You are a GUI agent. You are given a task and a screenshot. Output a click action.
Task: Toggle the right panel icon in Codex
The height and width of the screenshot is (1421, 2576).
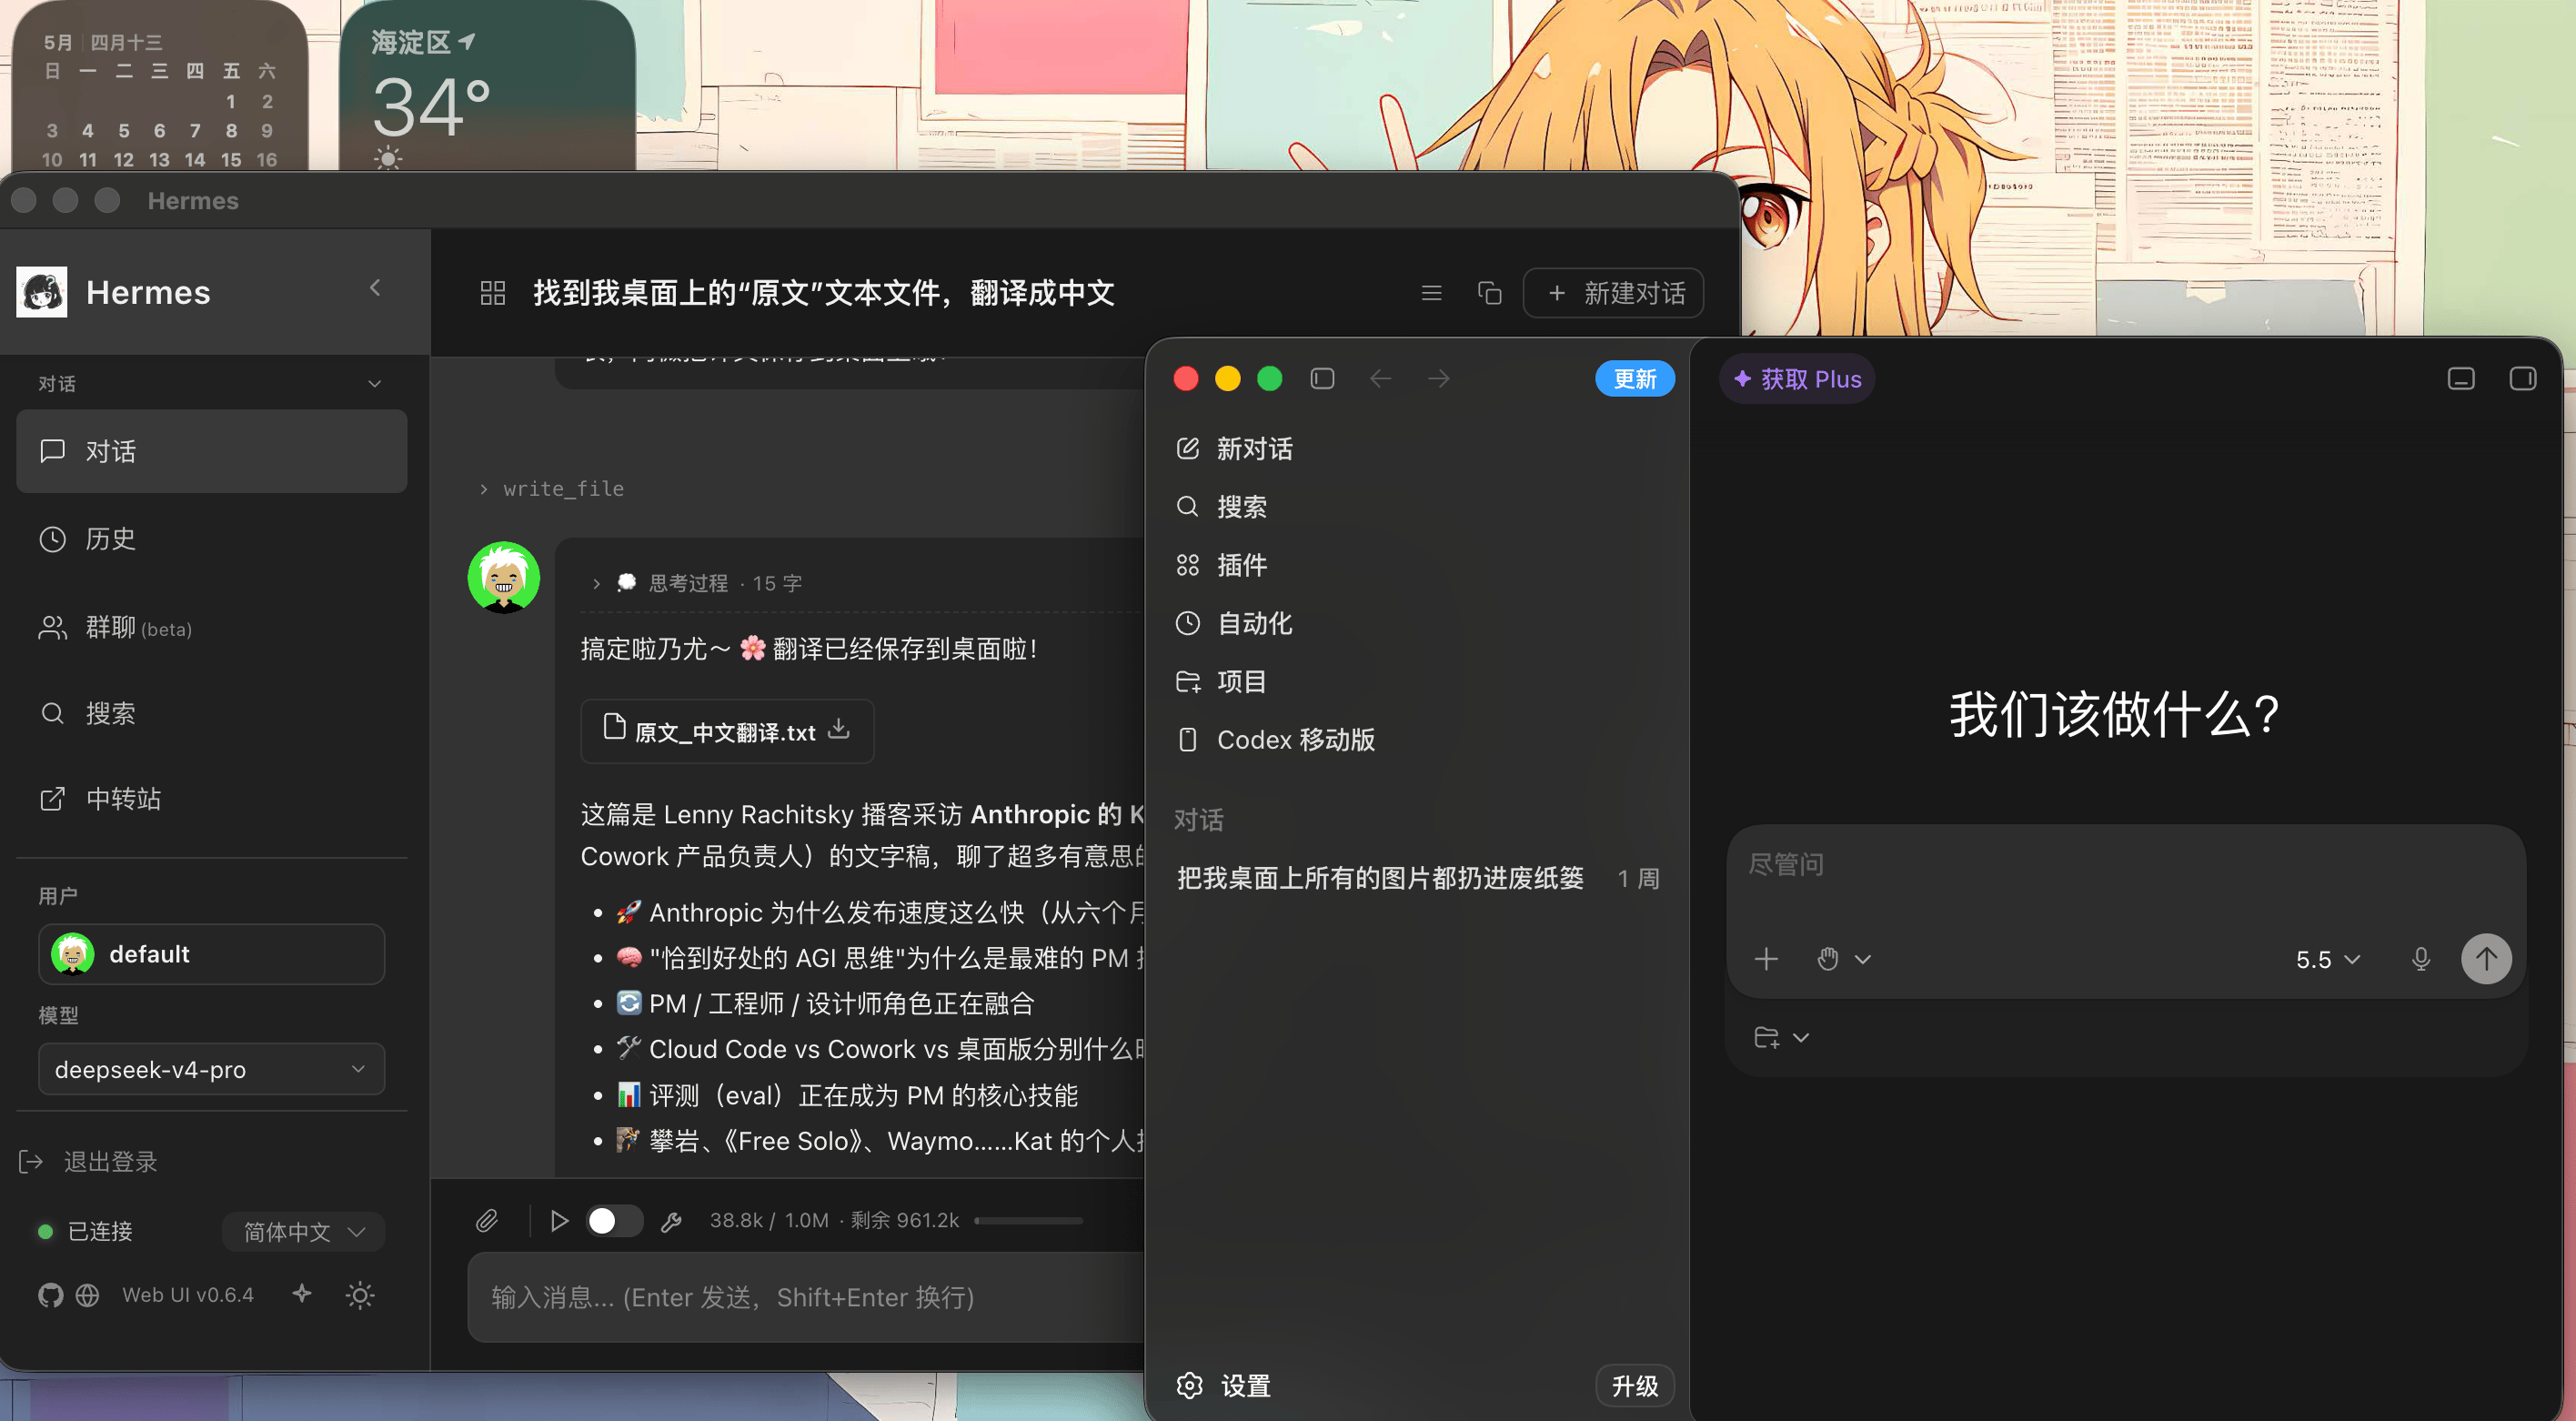click(2522, 379)
